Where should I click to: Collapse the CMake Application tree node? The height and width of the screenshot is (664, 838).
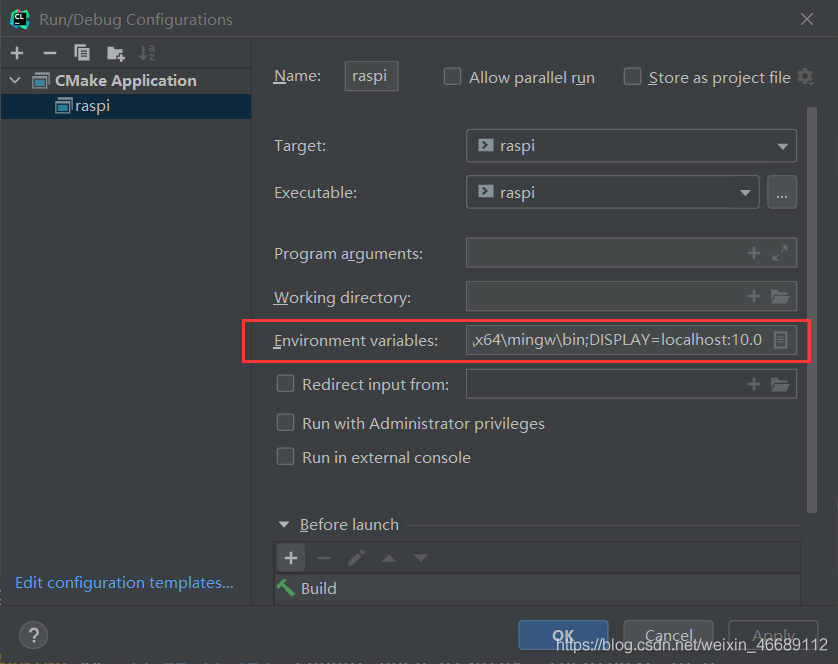(15, 81)
